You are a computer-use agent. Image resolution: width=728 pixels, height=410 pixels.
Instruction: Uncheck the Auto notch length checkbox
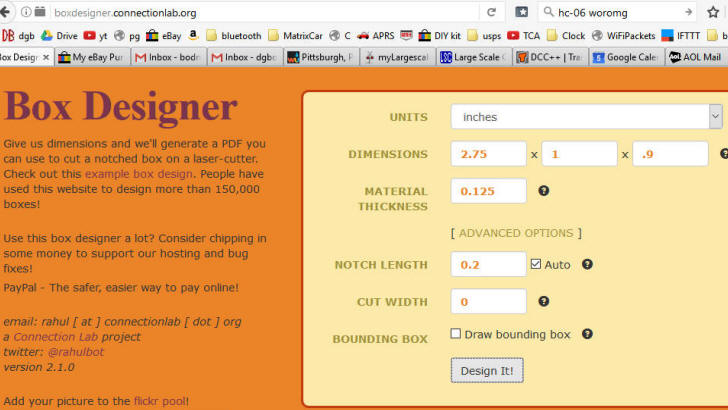(536, 264)
